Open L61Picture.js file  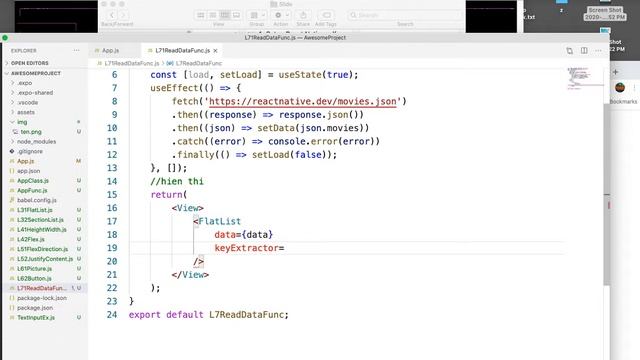click(34, 269)
